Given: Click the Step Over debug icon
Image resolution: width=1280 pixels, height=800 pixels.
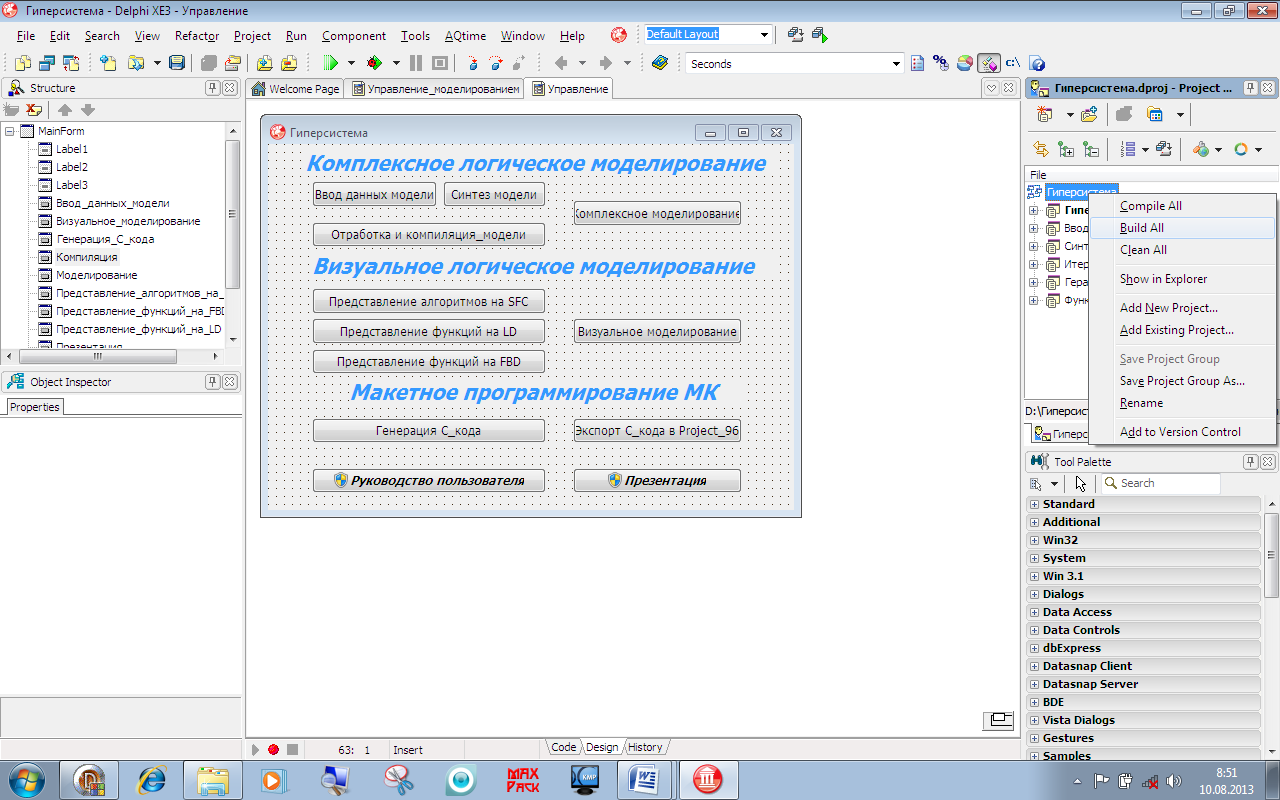Looking at the screenshot, I should 496,63.
